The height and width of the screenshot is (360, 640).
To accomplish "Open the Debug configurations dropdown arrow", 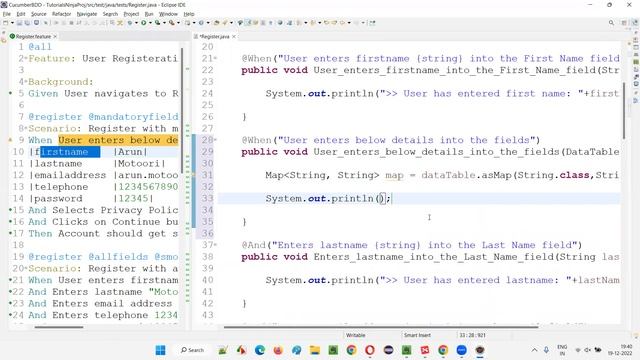I will (136, 23).
